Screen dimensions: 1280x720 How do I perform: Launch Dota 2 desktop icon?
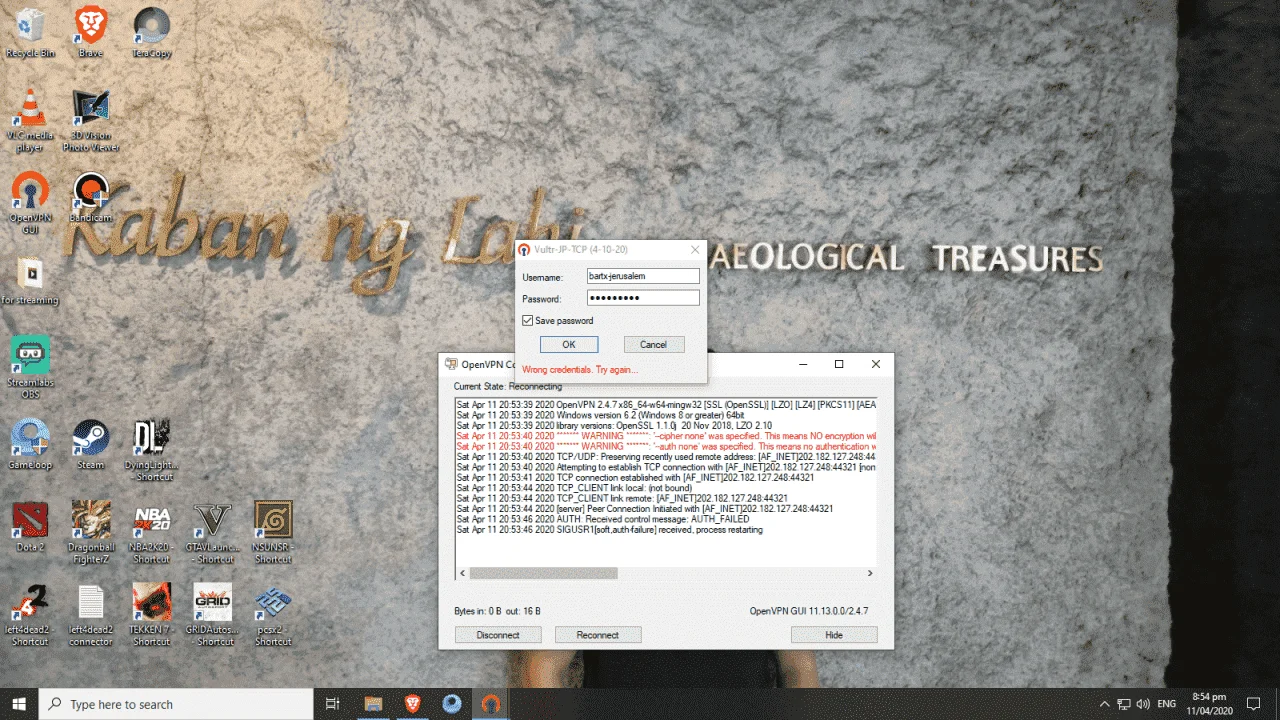(x=30, y=527)
